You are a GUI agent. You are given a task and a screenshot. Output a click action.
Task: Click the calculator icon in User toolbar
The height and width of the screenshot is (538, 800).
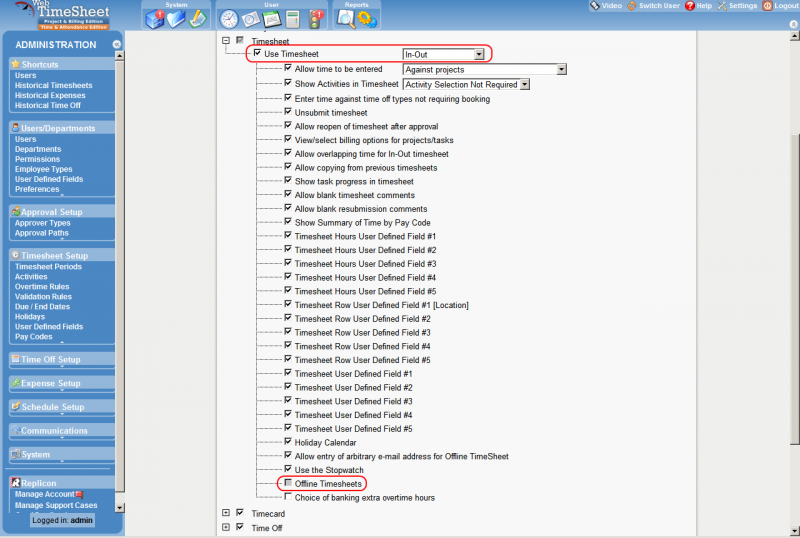pos(293,19)
